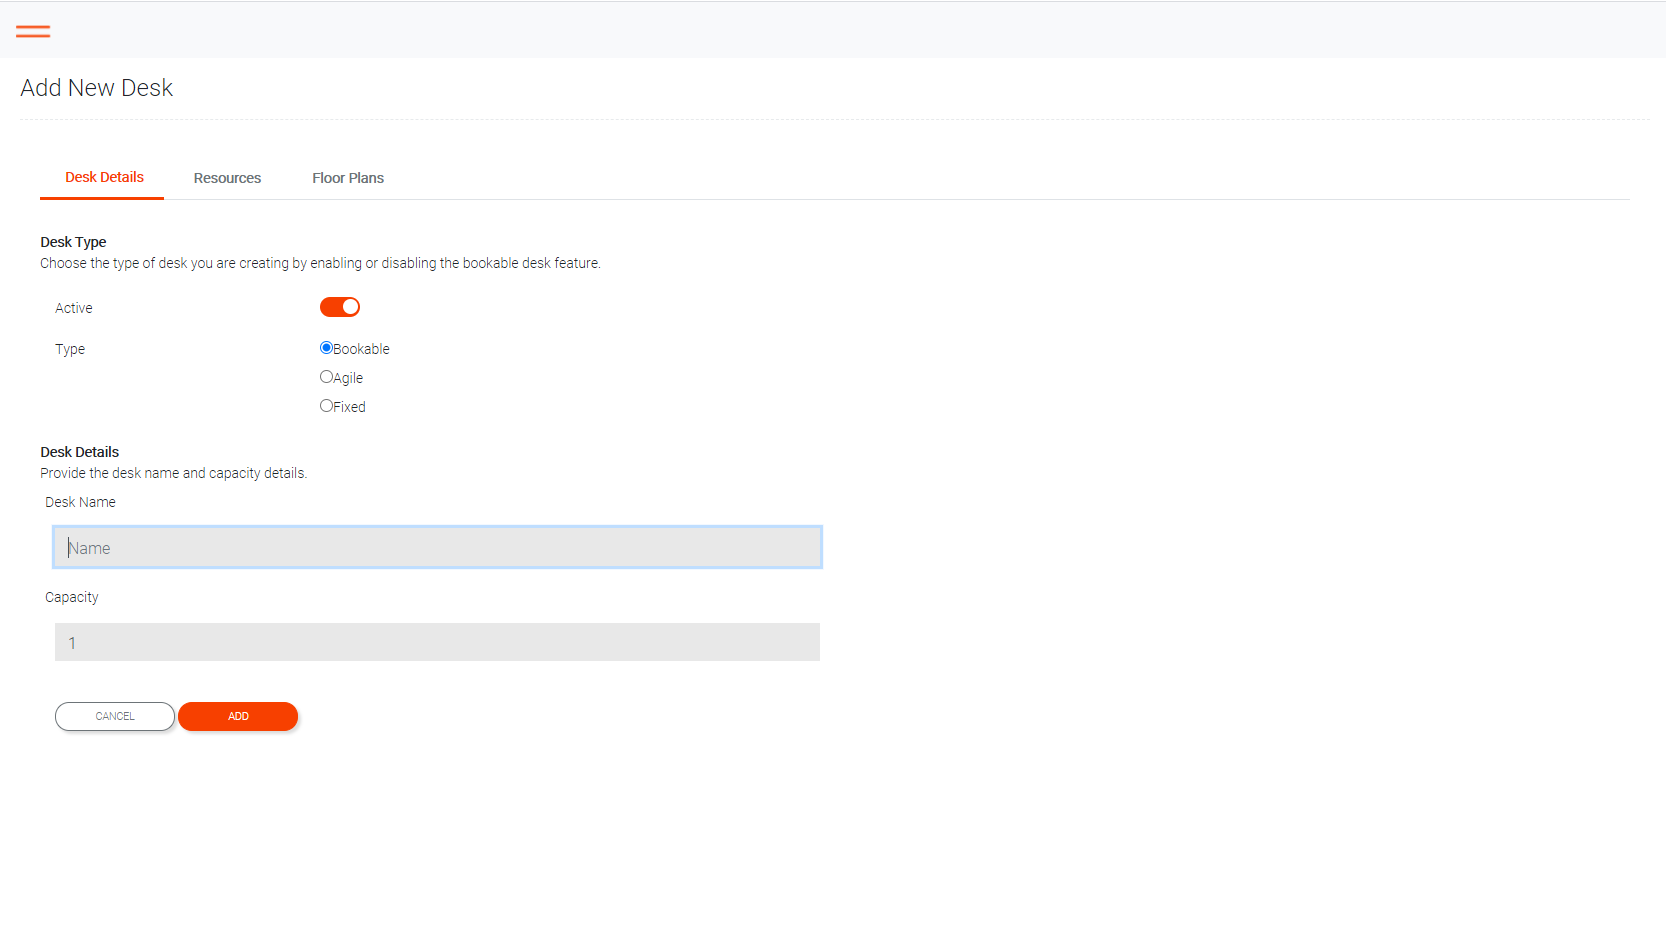Cancel adding the new desk
The height and width of the screenshot is (925, 1666).
click(115, 716)
